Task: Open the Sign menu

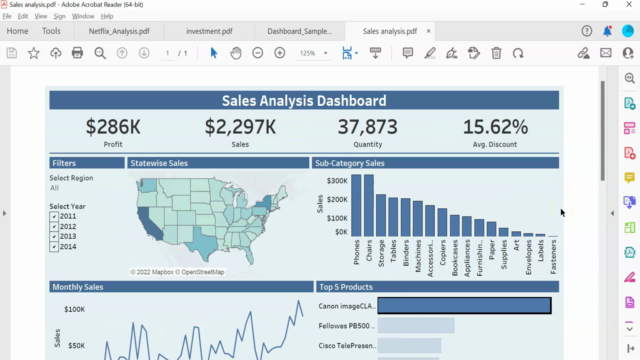Action: (59, 16)
